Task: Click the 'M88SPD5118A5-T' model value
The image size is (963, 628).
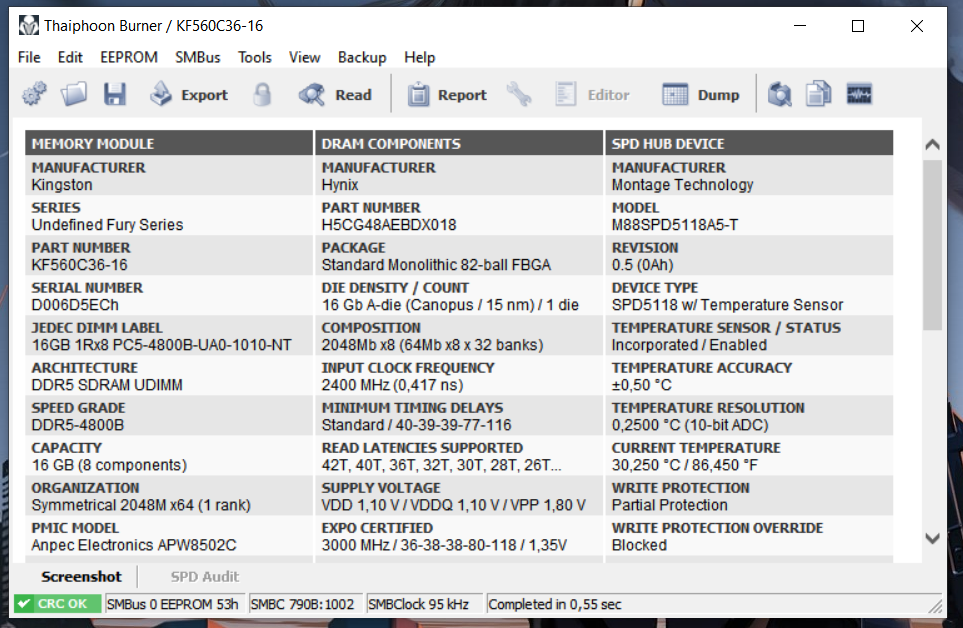Action: tap(674, 225)
